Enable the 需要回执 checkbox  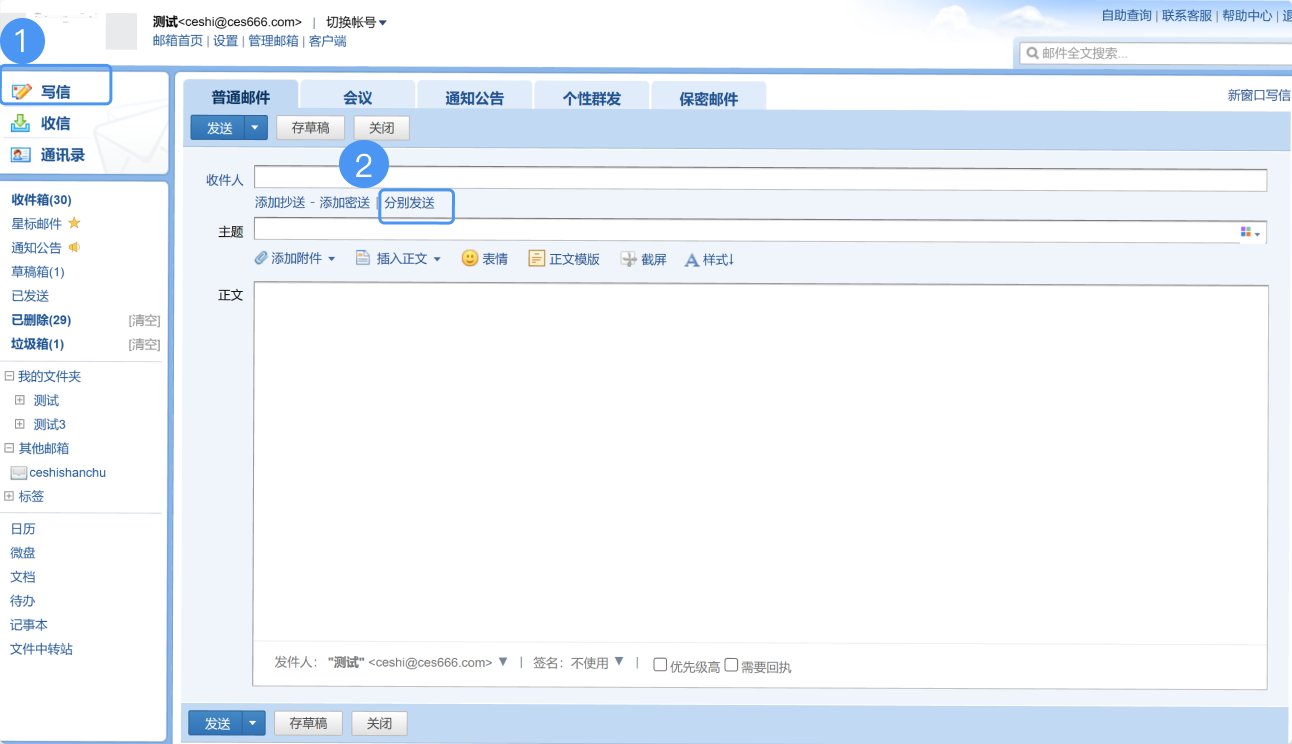pyautogui.click(x=731, y=665)
